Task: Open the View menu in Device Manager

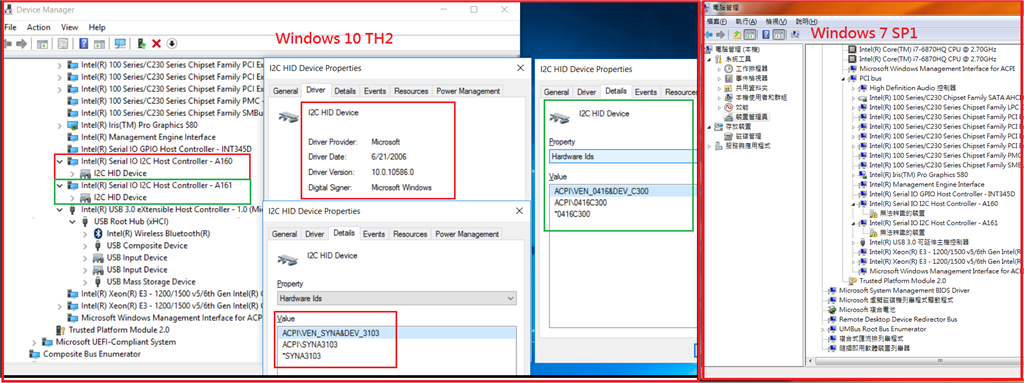Action: coord(70,27)
